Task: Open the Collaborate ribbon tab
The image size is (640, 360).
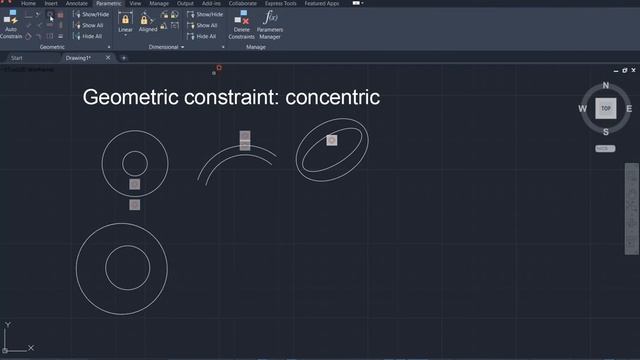Action: (242, 3)
